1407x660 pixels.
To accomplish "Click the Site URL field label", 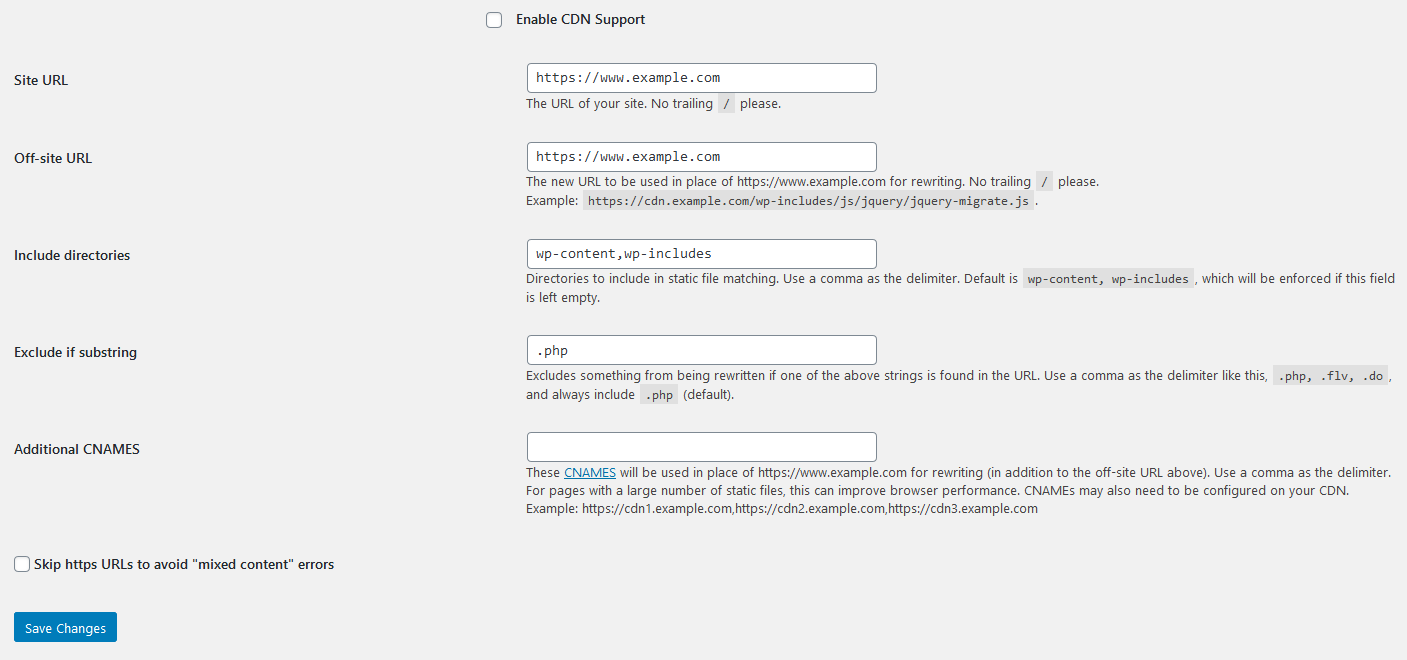I will click(x=41, y=80).
